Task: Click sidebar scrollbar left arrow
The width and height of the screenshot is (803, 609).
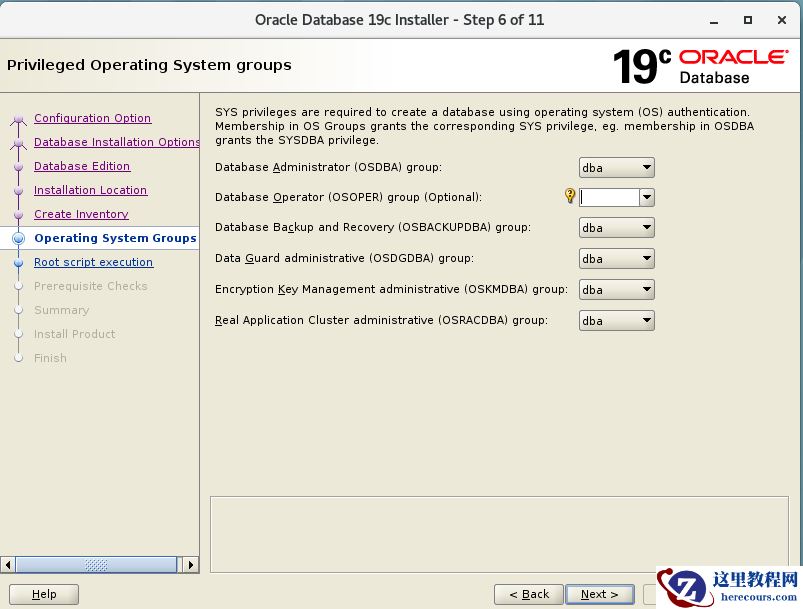Action: [8, 565]
